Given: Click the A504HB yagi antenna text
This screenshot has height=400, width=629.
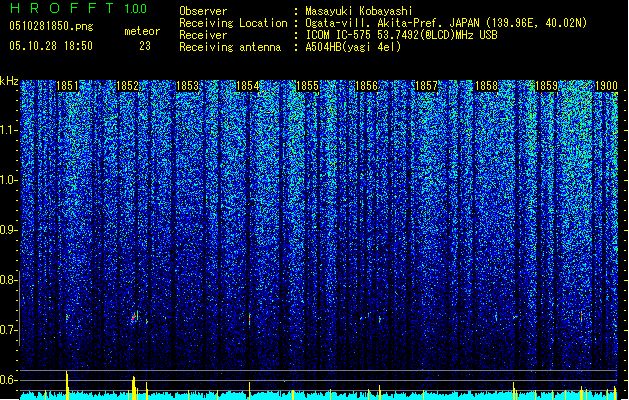Looking at the screenshot, I should click(x=353, y=47).
